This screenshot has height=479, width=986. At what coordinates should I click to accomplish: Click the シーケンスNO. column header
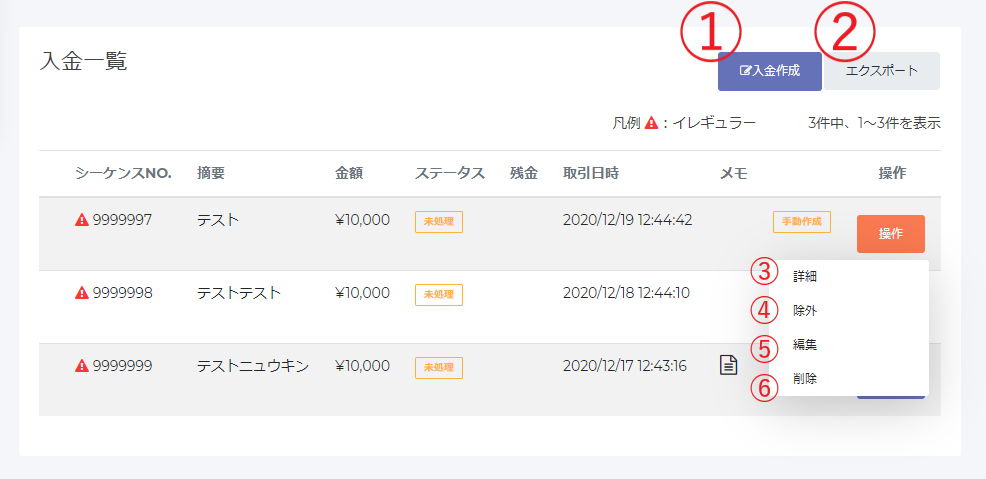click(x=123, y=173)
